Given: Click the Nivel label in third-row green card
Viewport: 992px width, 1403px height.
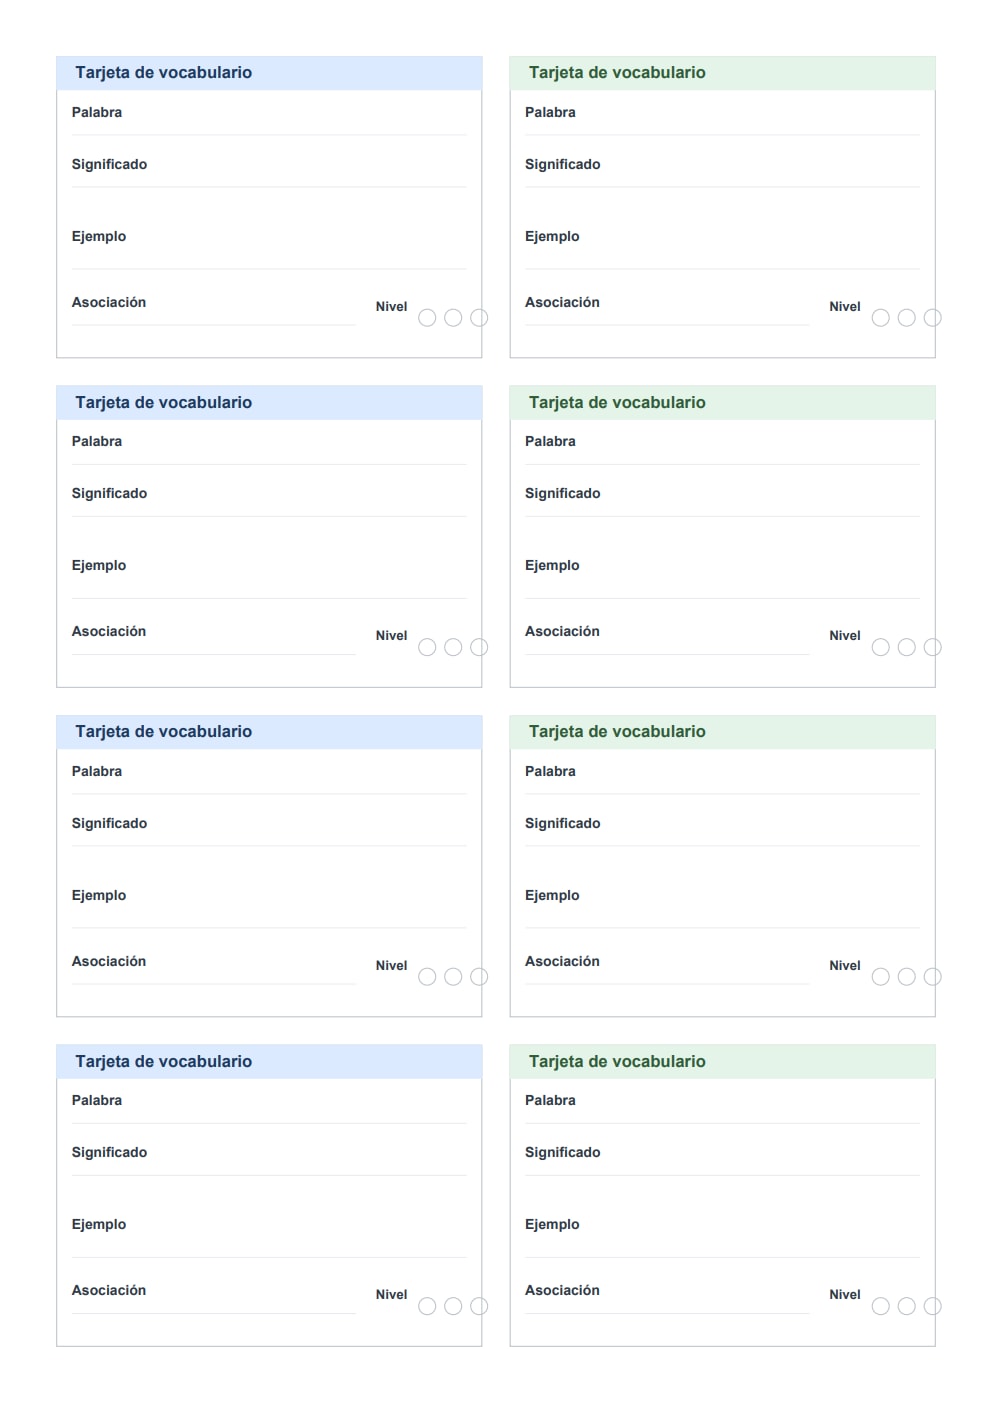Looking at the screenshot, I should (x=845, y=966).
